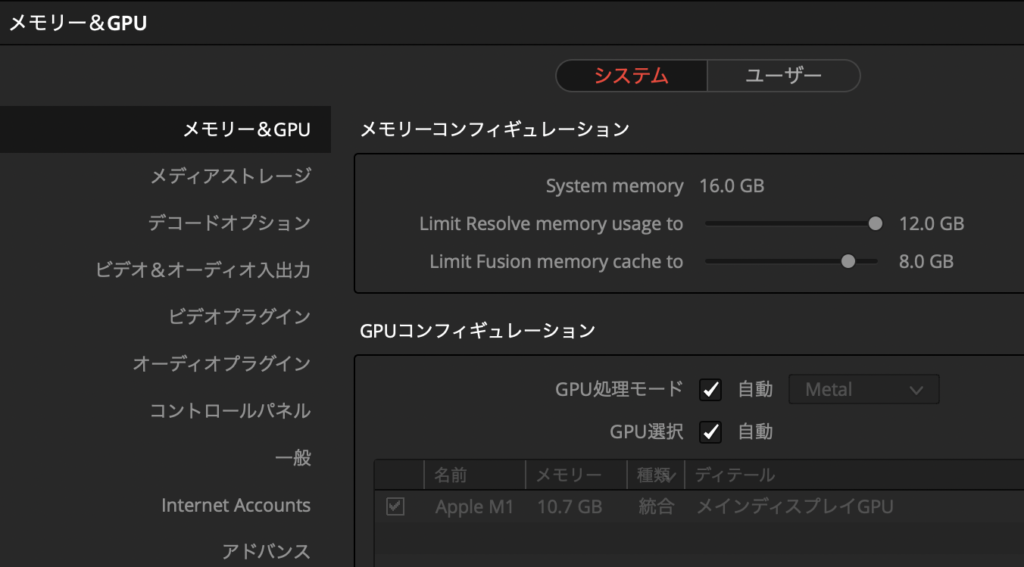Viewport: 1024px width, 567px height.
Task: Sort GPU list by 名前 column
Action: coord(475,475)
